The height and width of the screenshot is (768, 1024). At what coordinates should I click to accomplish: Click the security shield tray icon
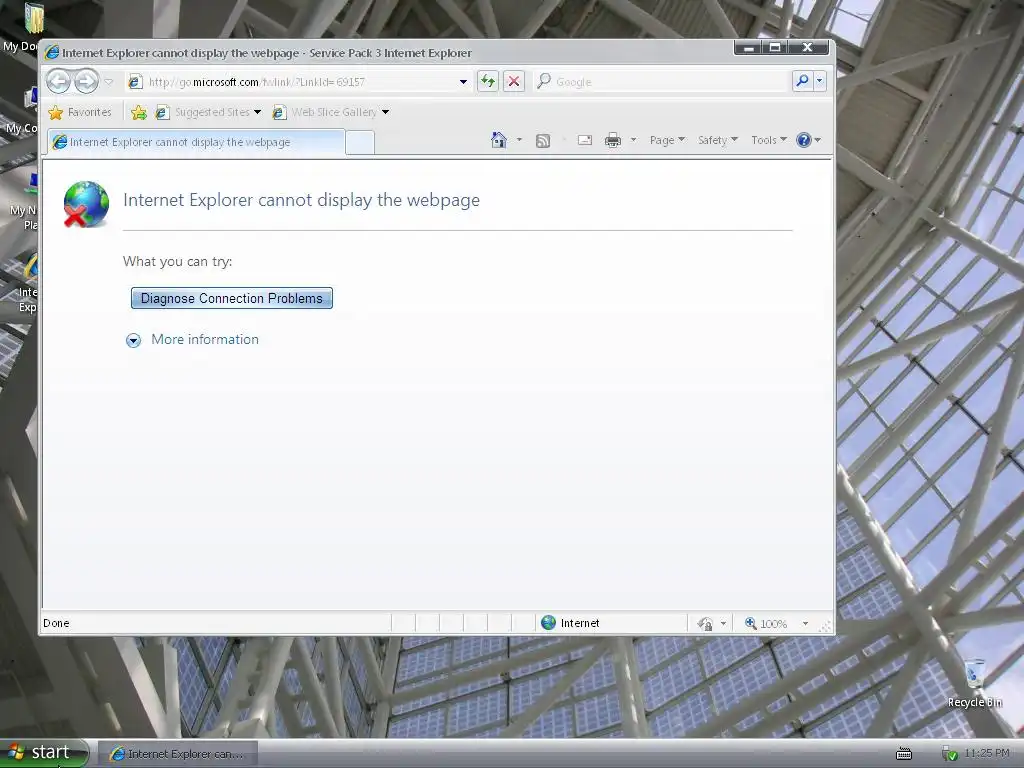(x=950, y=754)
